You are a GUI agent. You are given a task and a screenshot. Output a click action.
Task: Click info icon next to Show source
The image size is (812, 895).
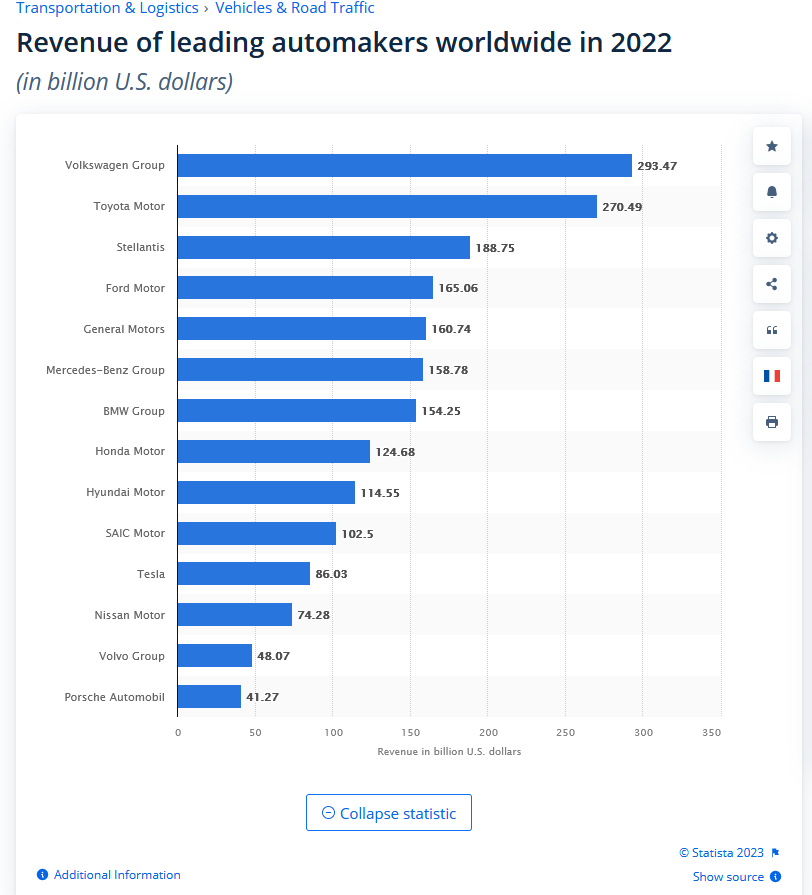coord(775,877)
